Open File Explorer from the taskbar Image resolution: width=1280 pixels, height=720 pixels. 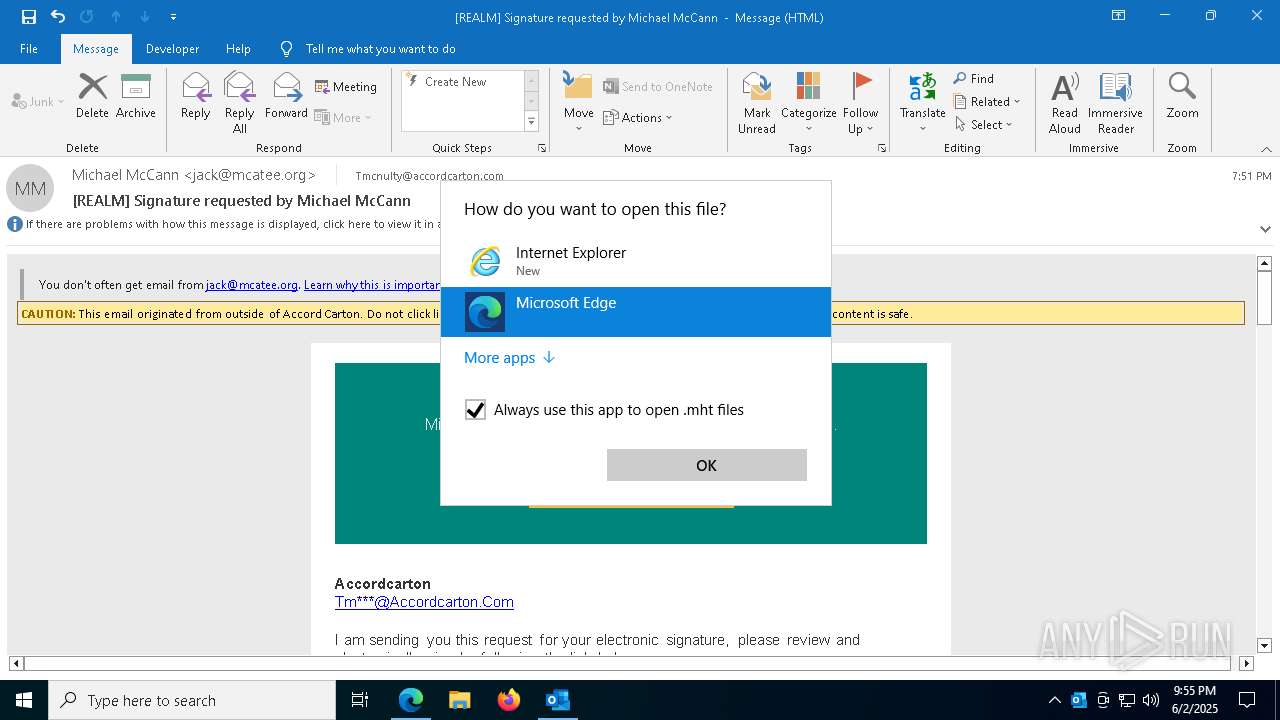[460, 700]
